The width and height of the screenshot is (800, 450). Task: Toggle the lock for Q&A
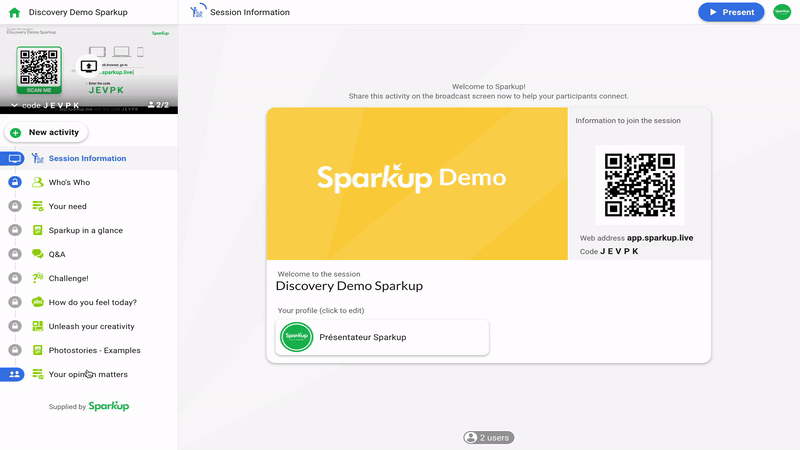coord(15,254)
